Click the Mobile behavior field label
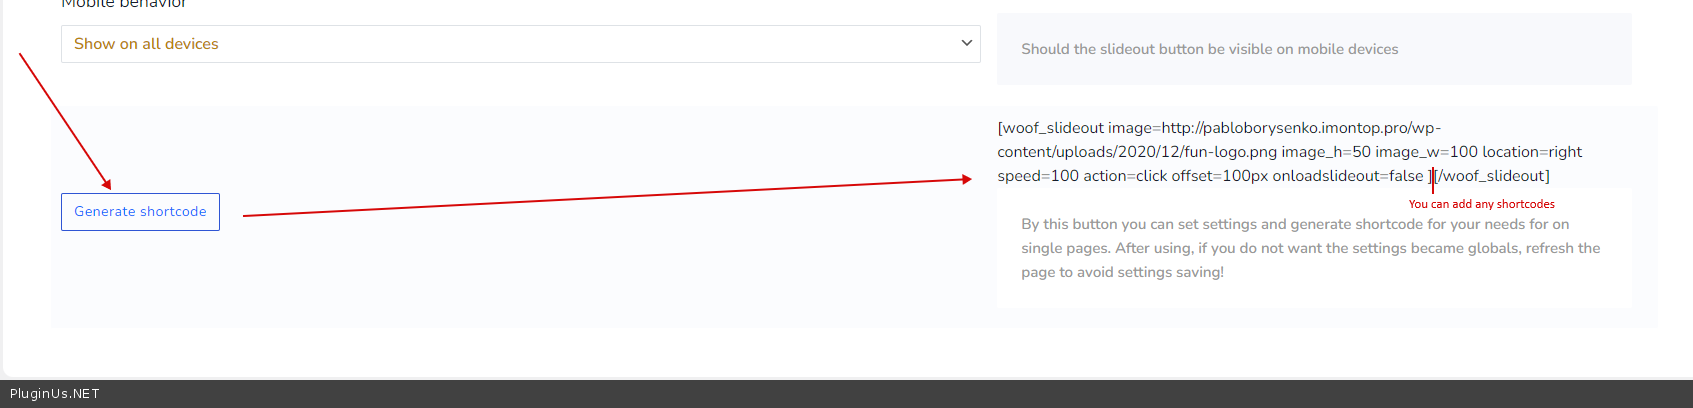1693x408 pixels. (x=124, y=4)
